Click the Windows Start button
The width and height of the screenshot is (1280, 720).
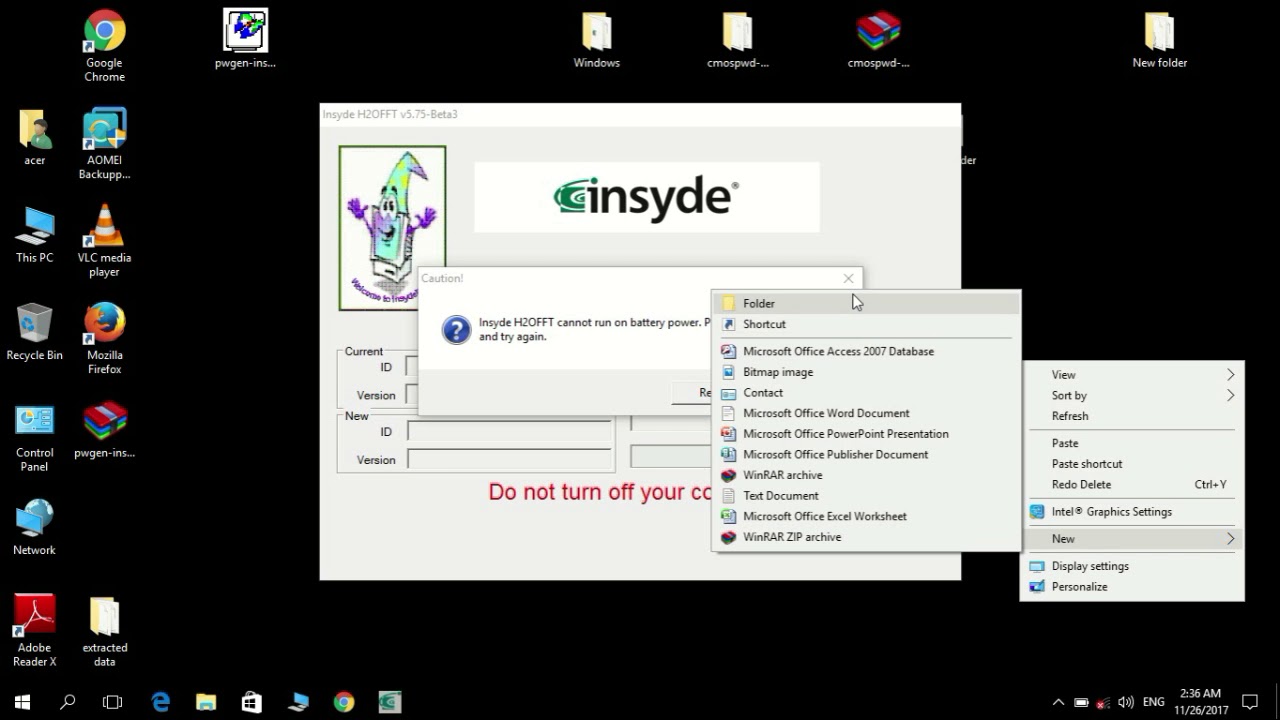pyautogui.click(x=22, y=702)
